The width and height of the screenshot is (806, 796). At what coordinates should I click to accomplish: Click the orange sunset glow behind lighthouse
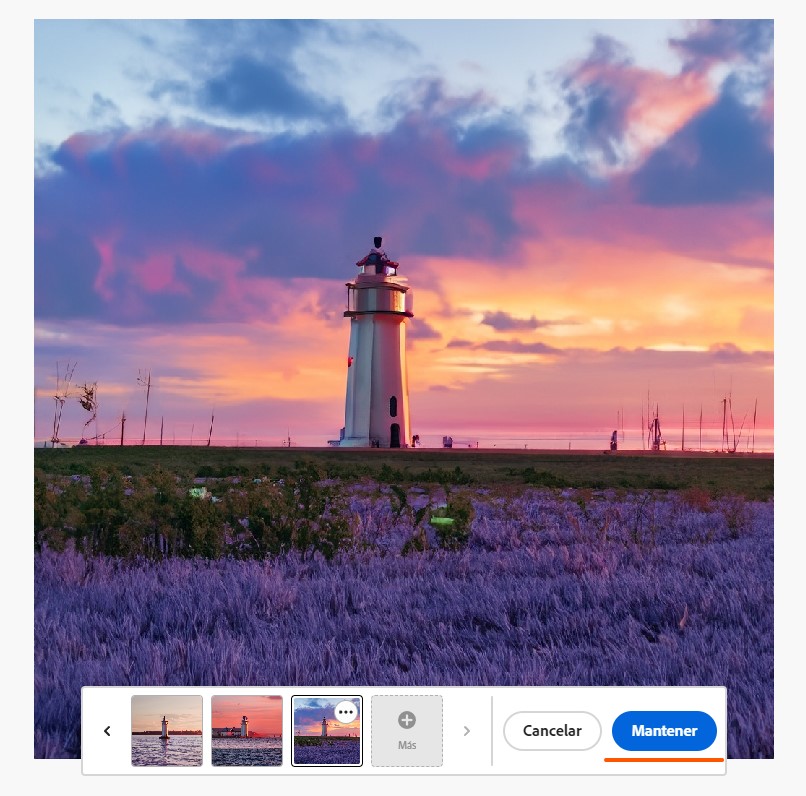pos(520,290)
